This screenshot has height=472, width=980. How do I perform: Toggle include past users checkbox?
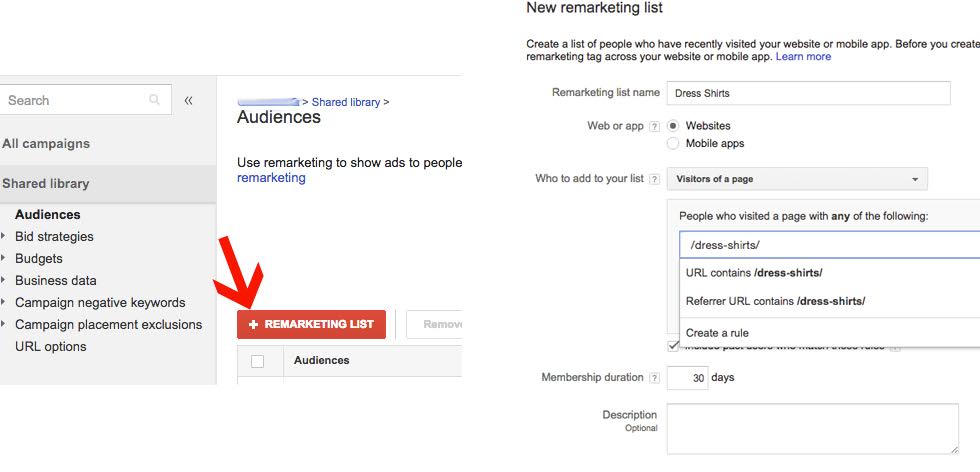(x=673, y=345)
